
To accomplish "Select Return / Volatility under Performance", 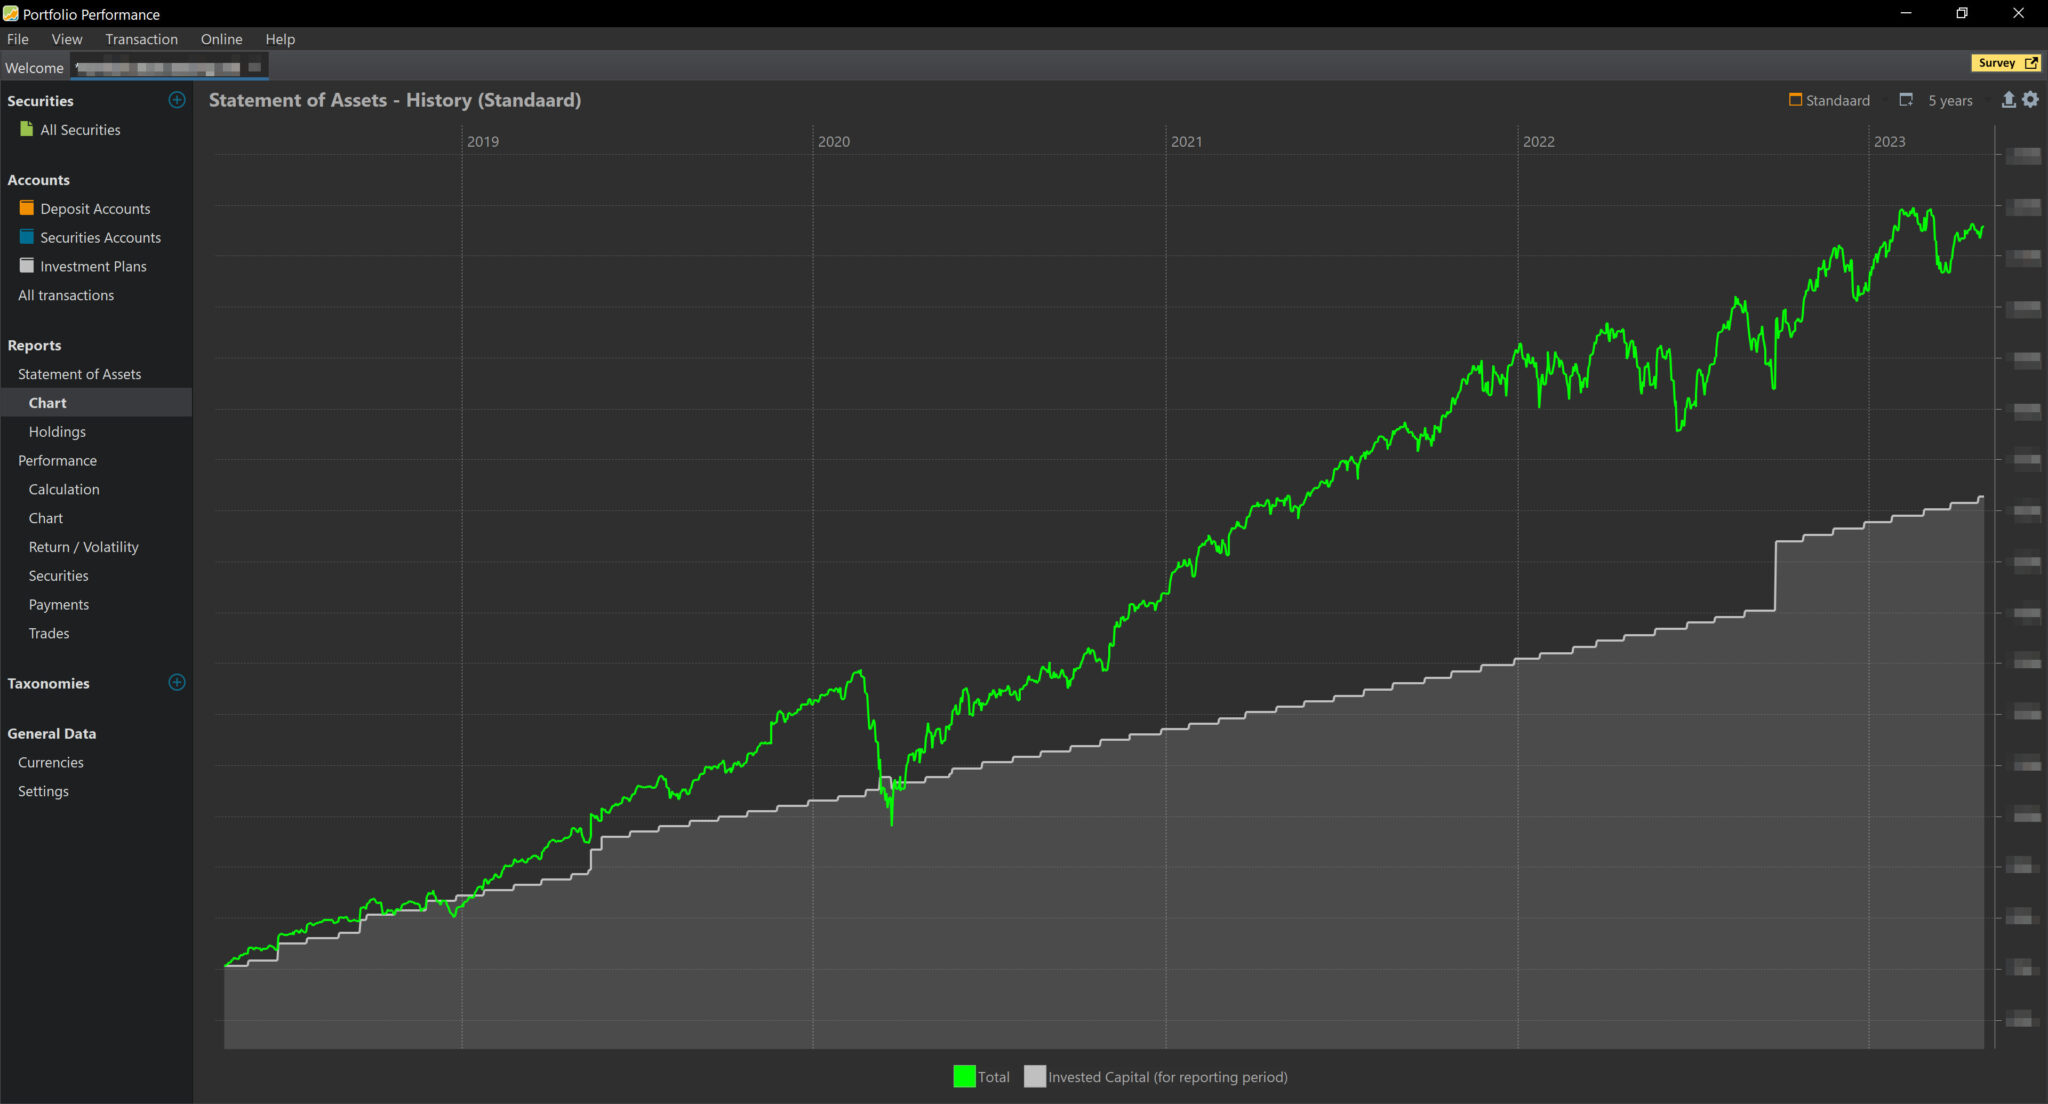I will coord(83,547).
